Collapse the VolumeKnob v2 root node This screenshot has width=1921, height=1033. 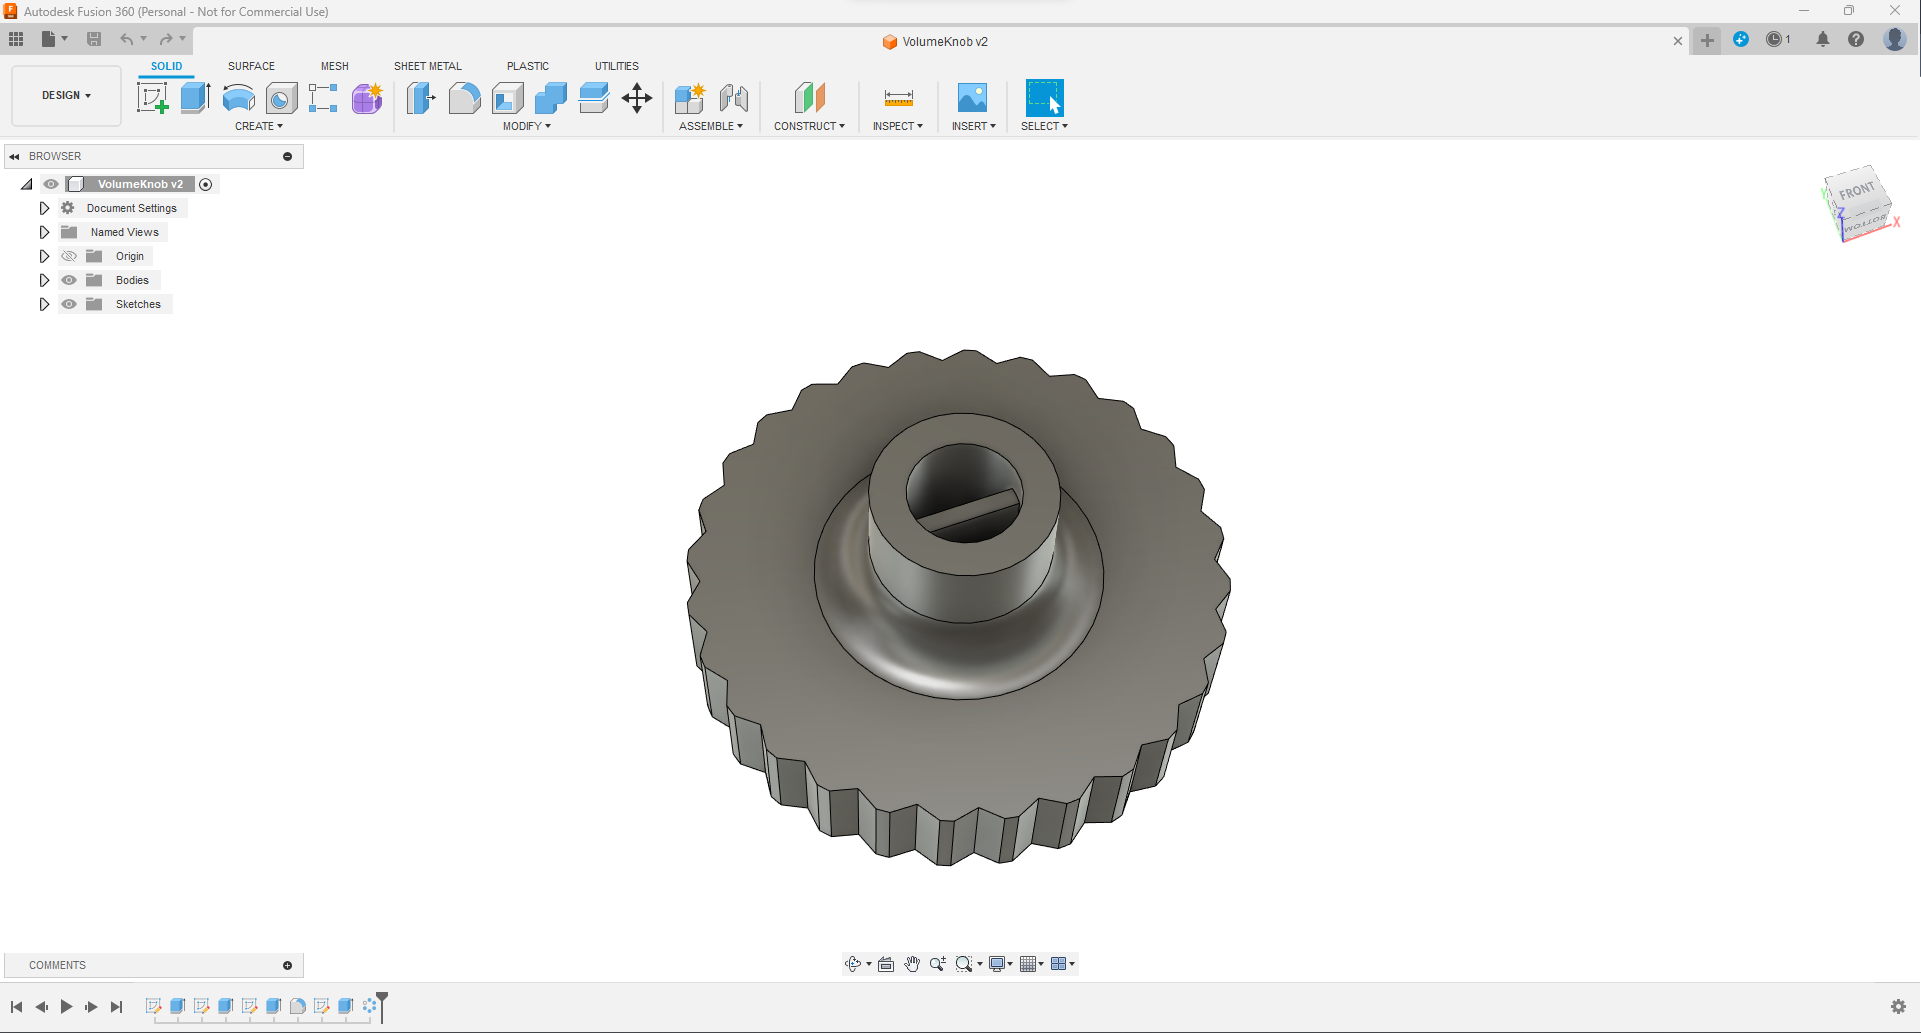[x=27, y=184]
